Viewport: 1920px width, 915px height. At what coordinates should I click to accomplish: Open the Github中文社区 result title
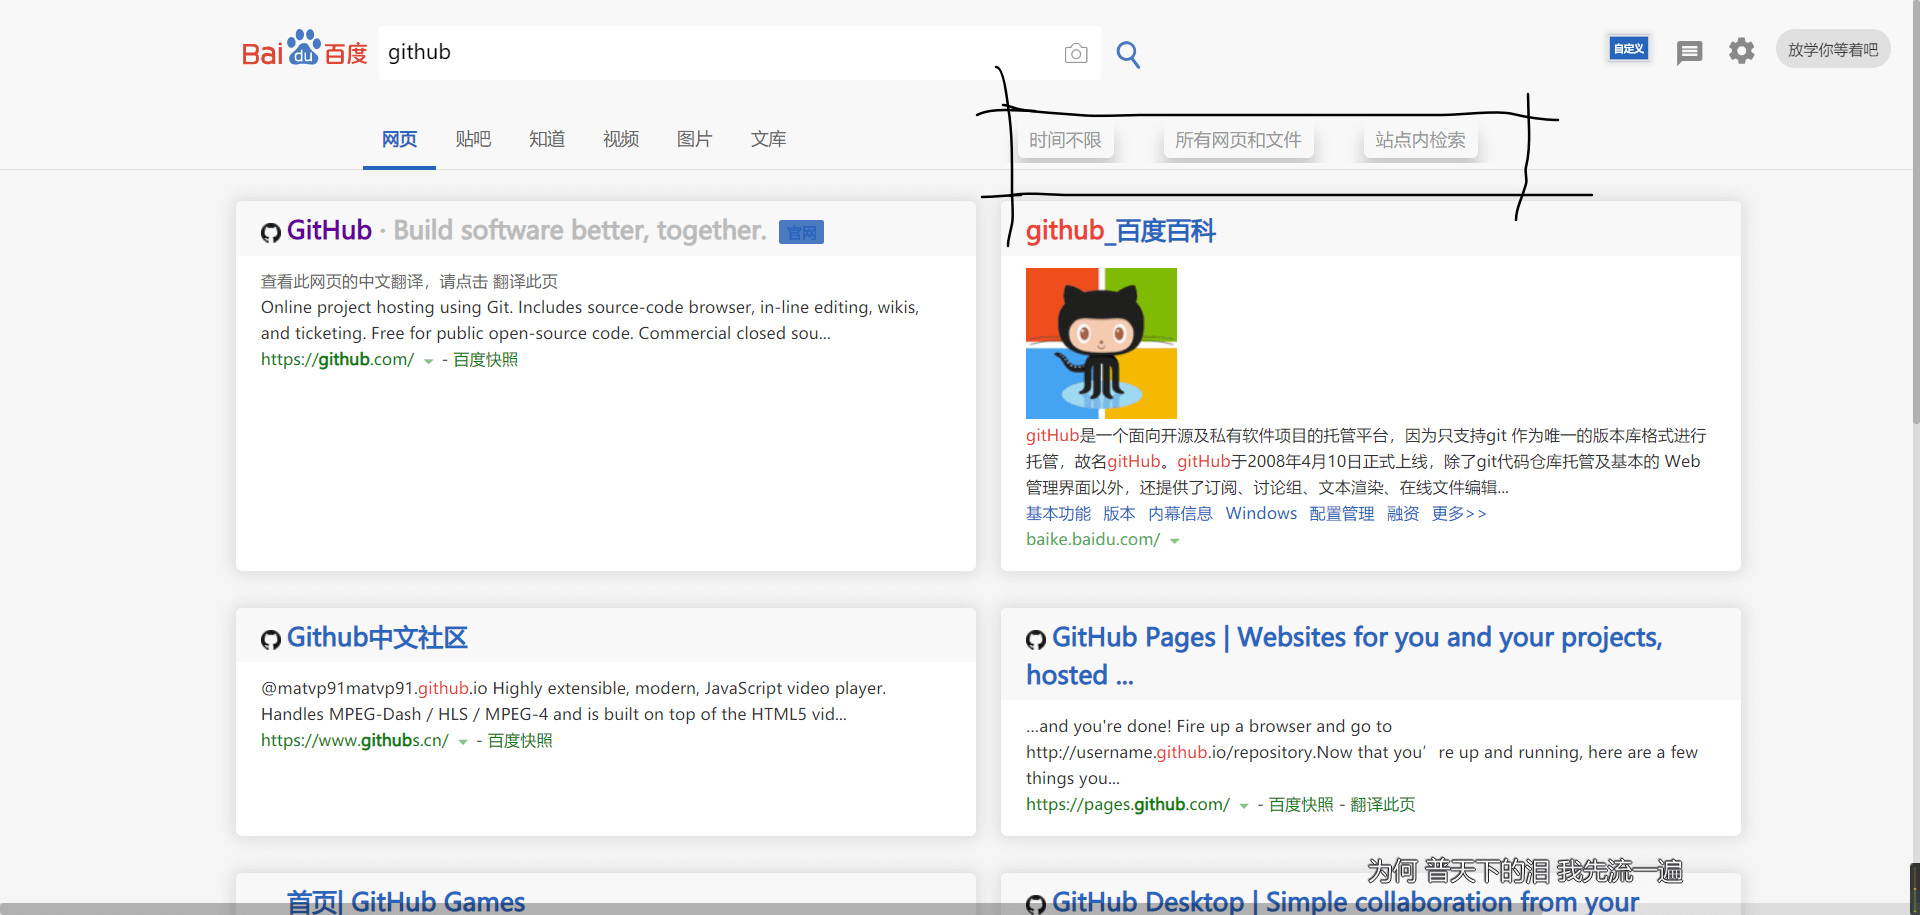coord(377,638)
